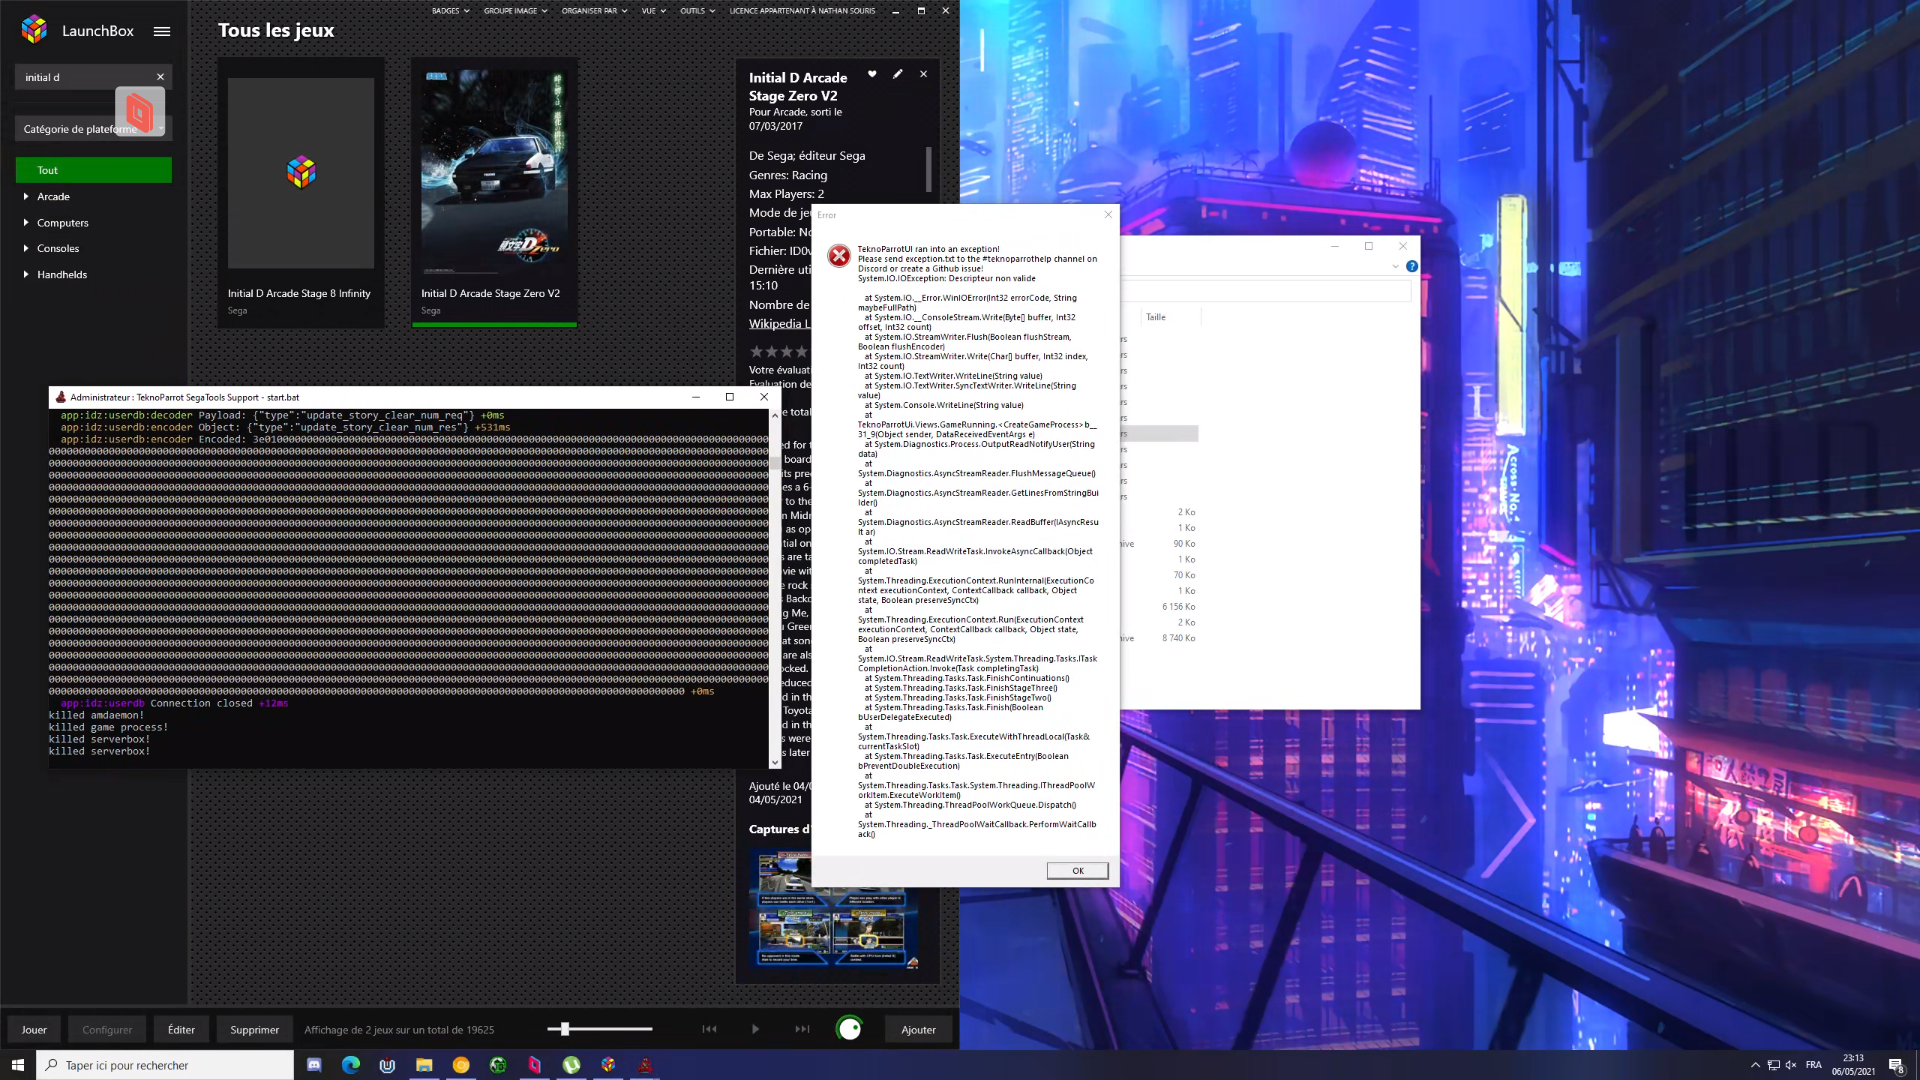Click the red error icon in the dialog
The height and width of the screenshot is (1080, 1920).
[839, 257]
